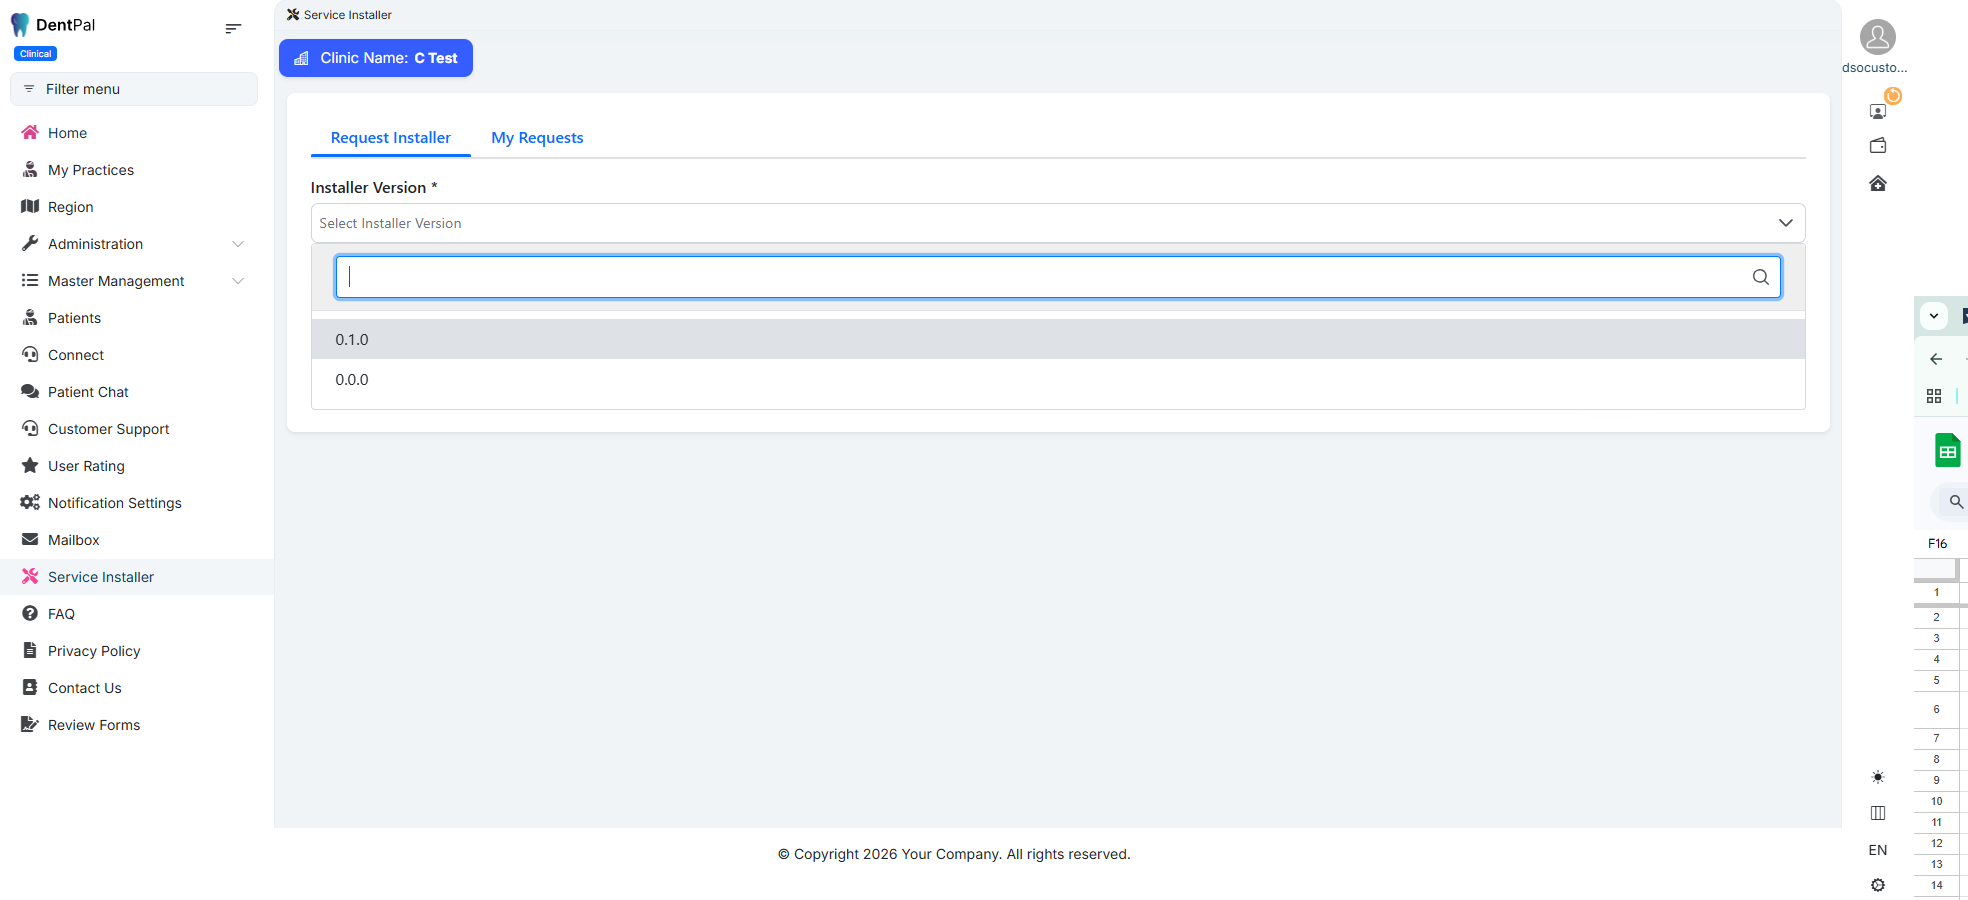
Task: Open settings gear icon at bottom right
Action: click(1878, 885)
